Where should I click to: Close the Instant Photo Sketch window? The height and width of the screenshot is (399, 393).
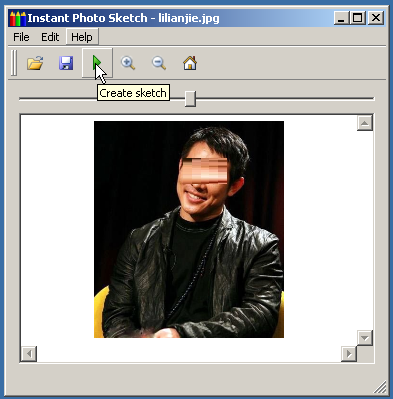pyautogui.click(x=376, y=18)
